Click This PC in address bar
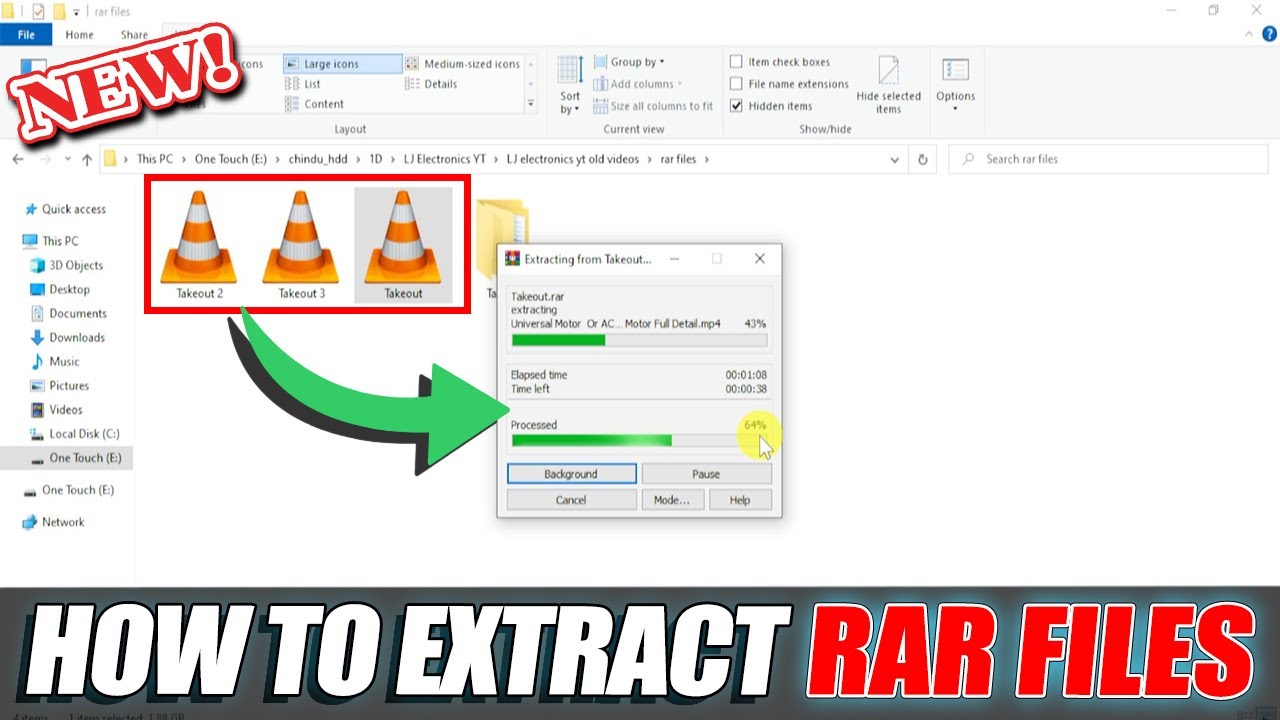The width and height of the screenshot is (1280, 720). click(x=154, y=159)
